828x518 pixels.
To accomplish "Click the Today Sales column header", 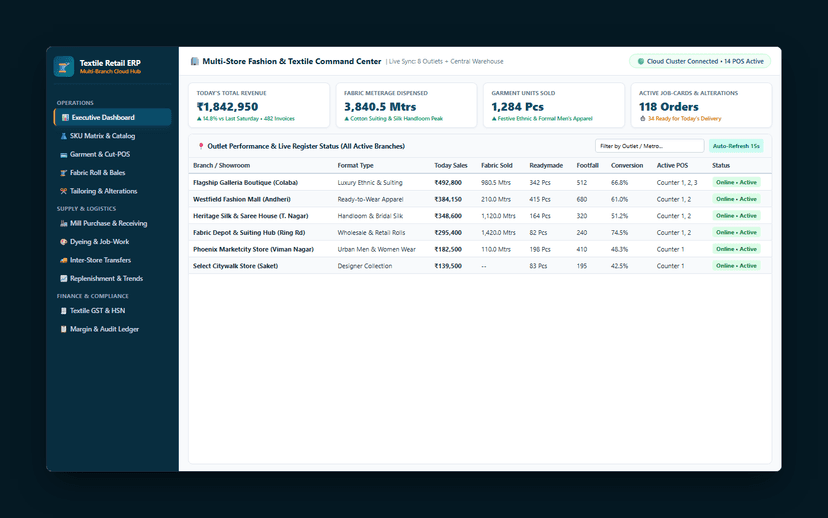I will click(x=451, y=166).
